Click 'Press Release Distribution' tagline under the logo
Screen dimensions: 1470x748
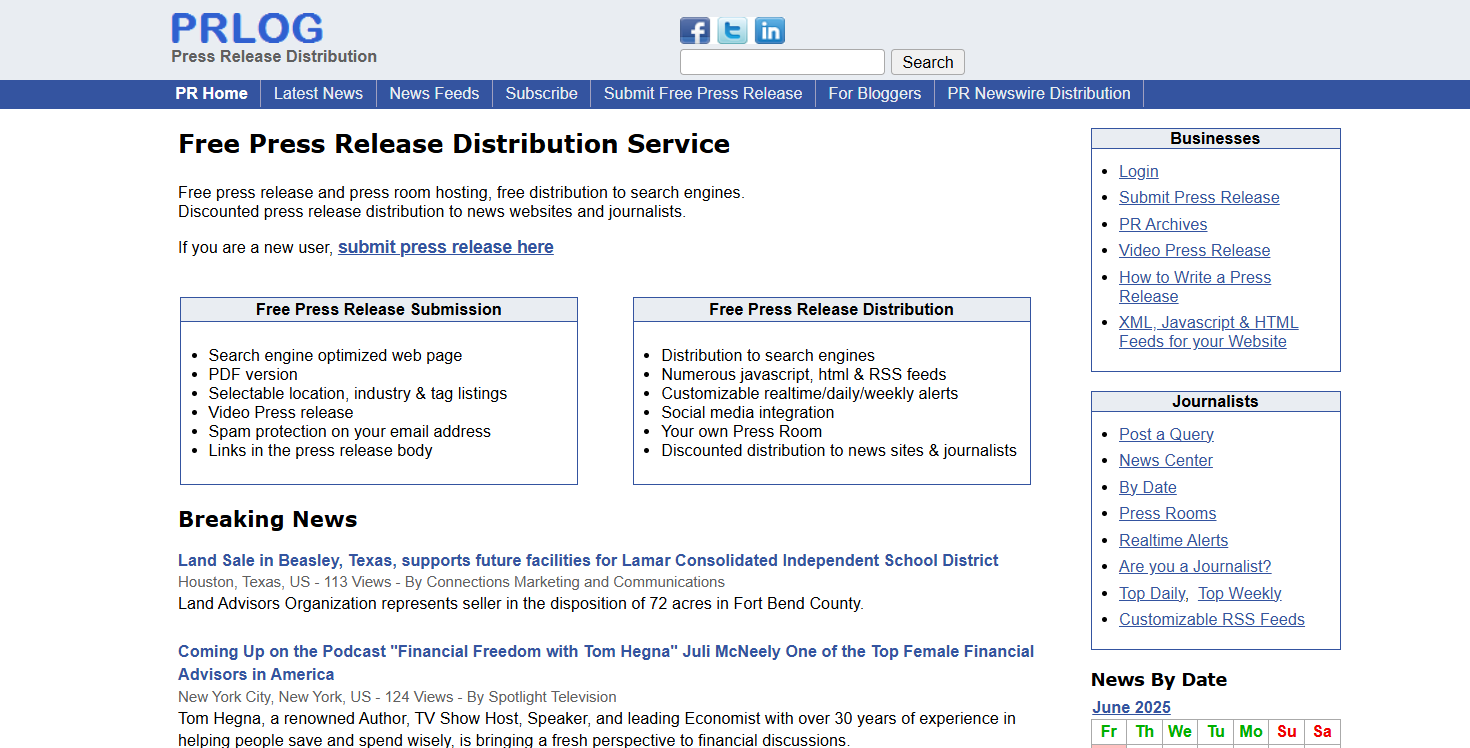point(274,56)
